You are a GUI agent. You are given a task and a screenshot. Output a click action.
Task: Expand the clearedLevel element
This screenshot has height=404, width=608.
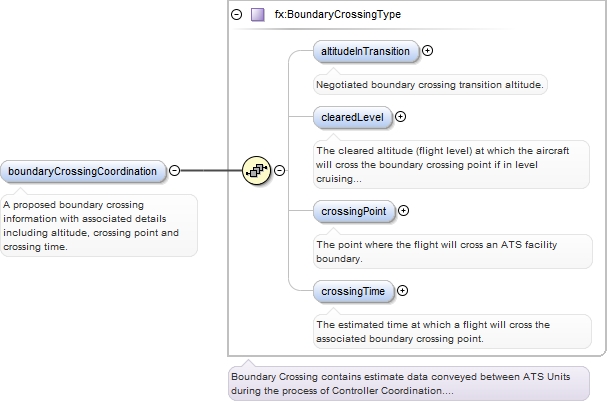[x=401, y=116]
